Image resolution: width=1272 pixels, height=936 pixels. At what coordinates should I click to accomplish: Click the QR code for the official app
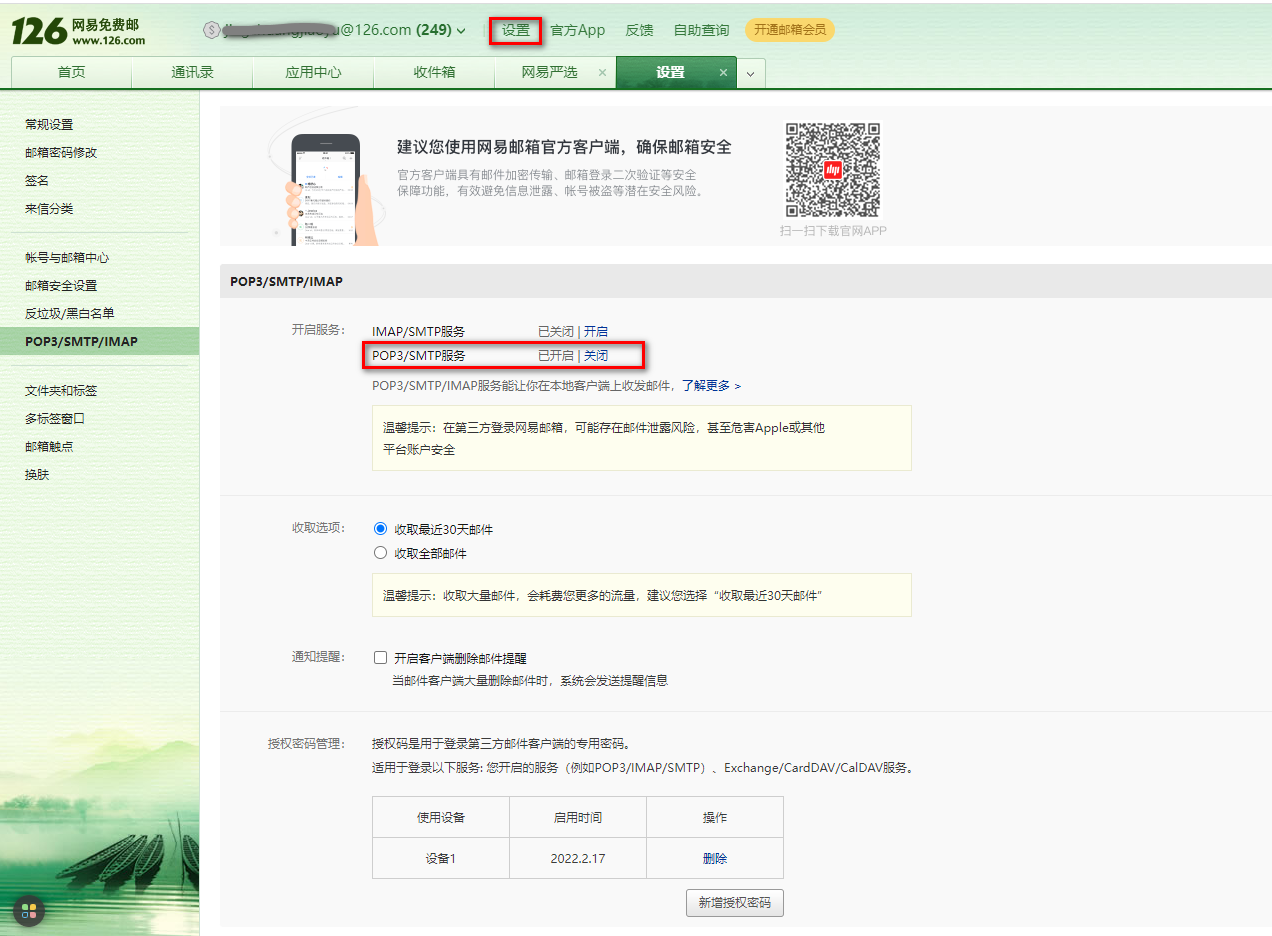click(x=832, y=170)
